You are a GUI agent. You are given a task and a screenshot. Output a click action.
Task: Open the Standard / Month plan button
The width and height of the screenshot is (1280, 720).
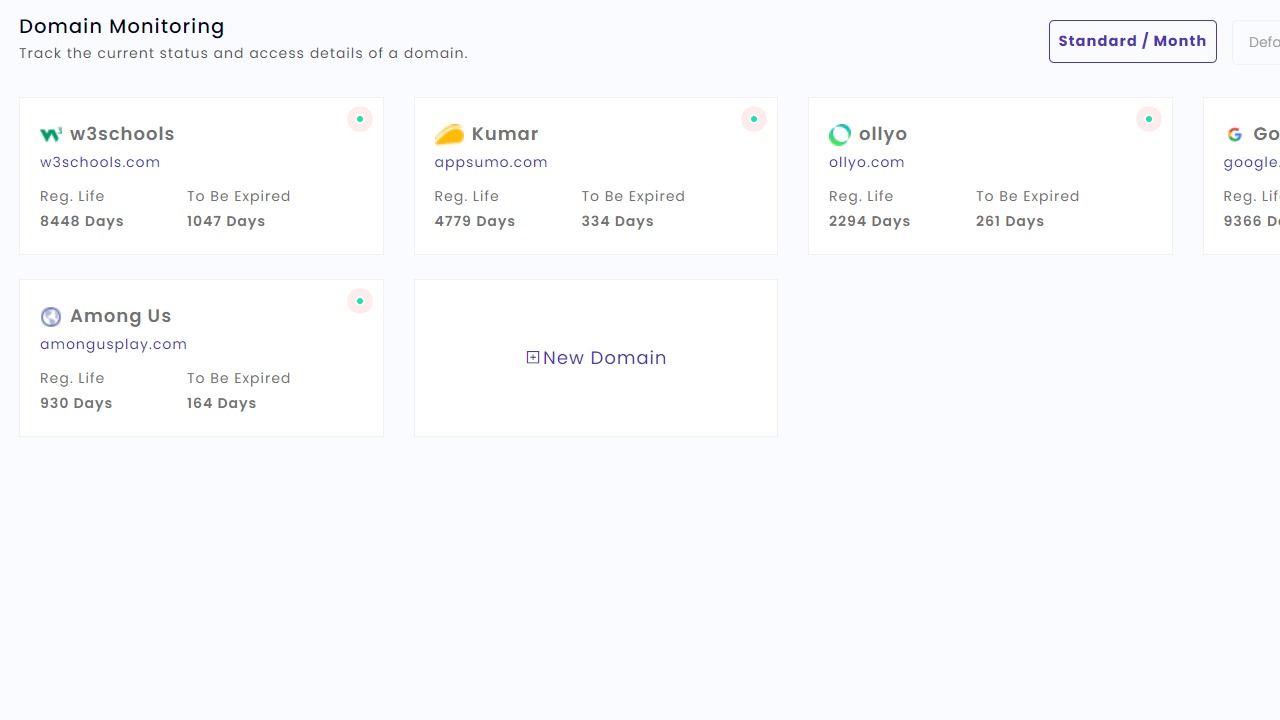(1132, 41)
